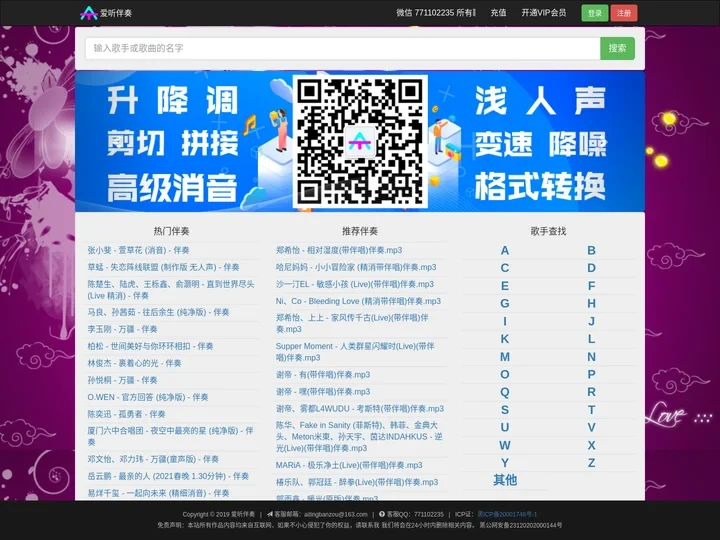Open Supper Moment - 人类群星闪耀时 link
This screenshot has height=540, width=720.
click(x=355, y=352)
